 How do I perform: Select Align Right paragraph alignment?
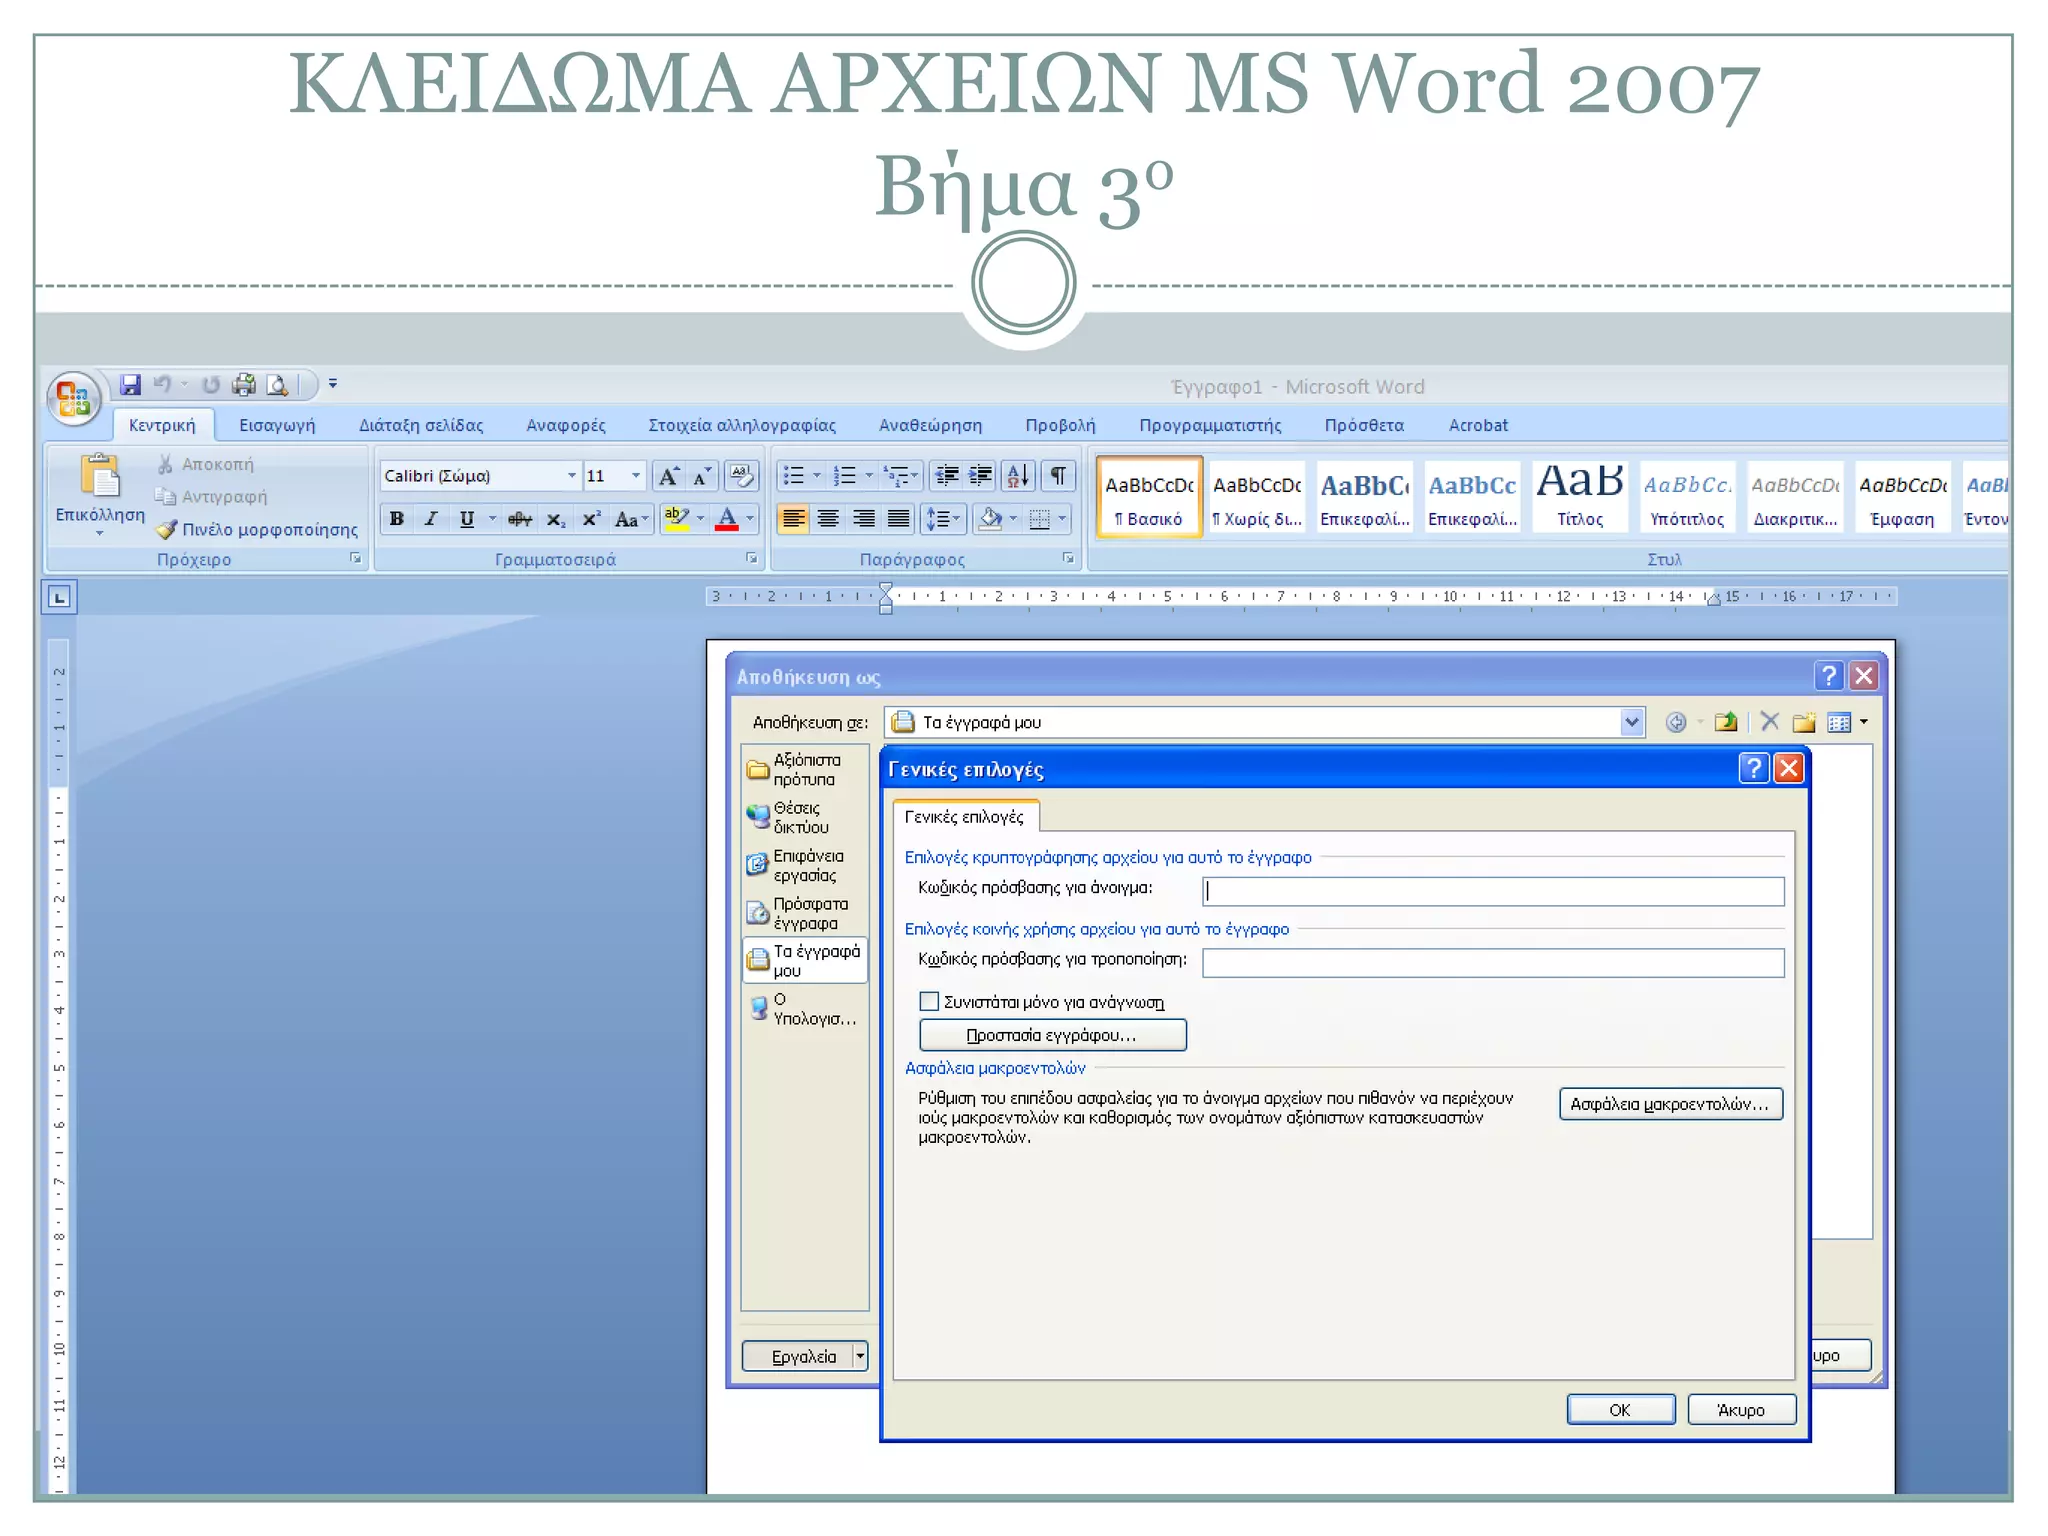863,519
